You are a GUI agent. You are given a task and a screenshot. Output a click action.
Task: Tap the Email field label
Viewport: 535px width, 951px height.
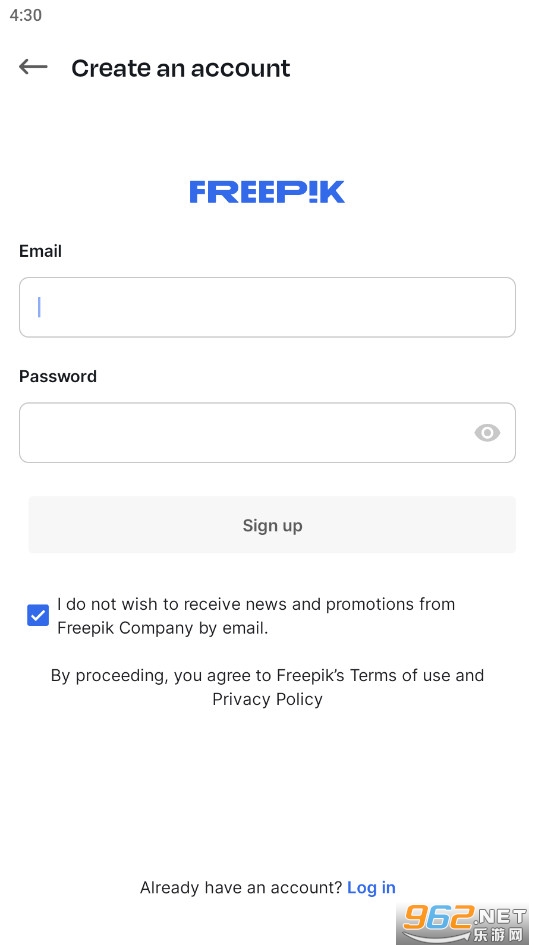(x=41, y=251)
